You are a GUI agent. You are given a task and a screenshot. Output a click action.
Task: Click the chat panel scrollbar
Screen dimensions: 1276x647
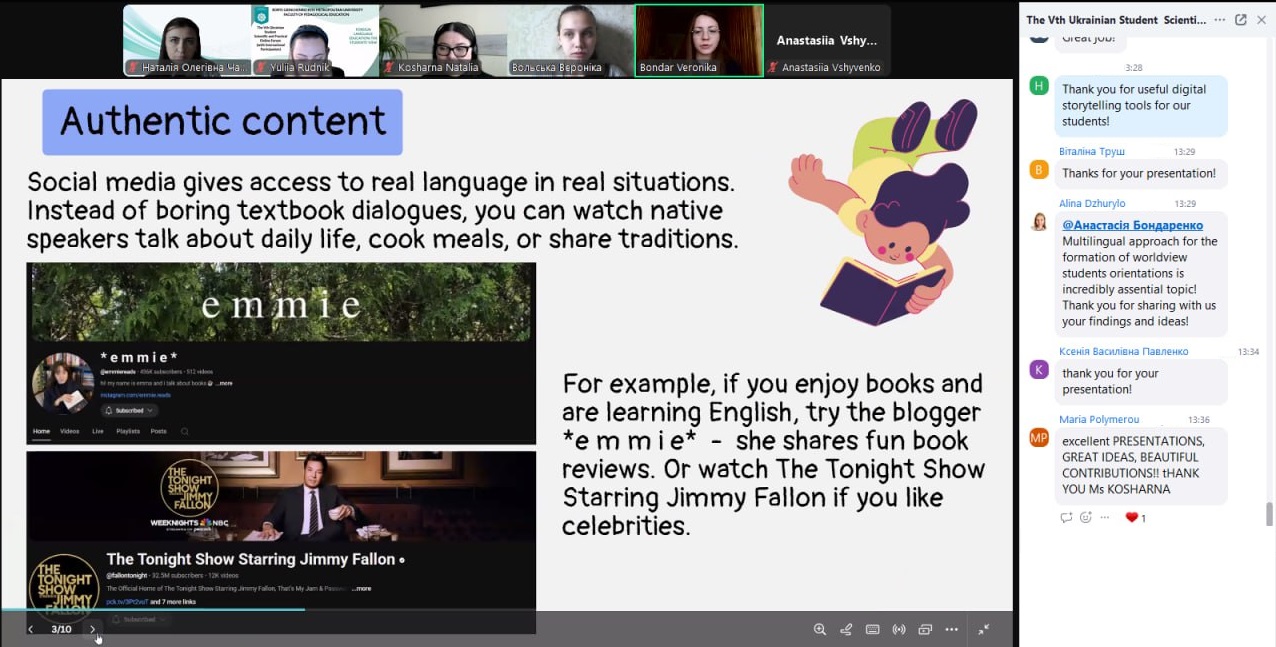point(1270,514)
